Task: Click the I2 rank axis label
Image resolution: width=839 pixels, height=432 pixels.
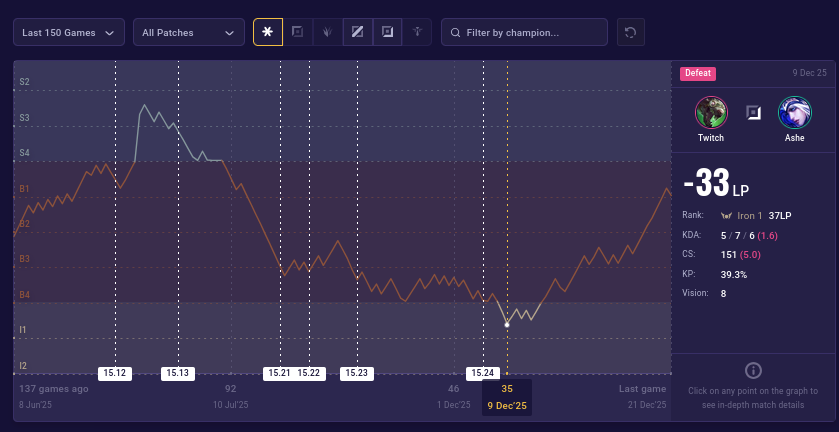Action: point(23,366)
